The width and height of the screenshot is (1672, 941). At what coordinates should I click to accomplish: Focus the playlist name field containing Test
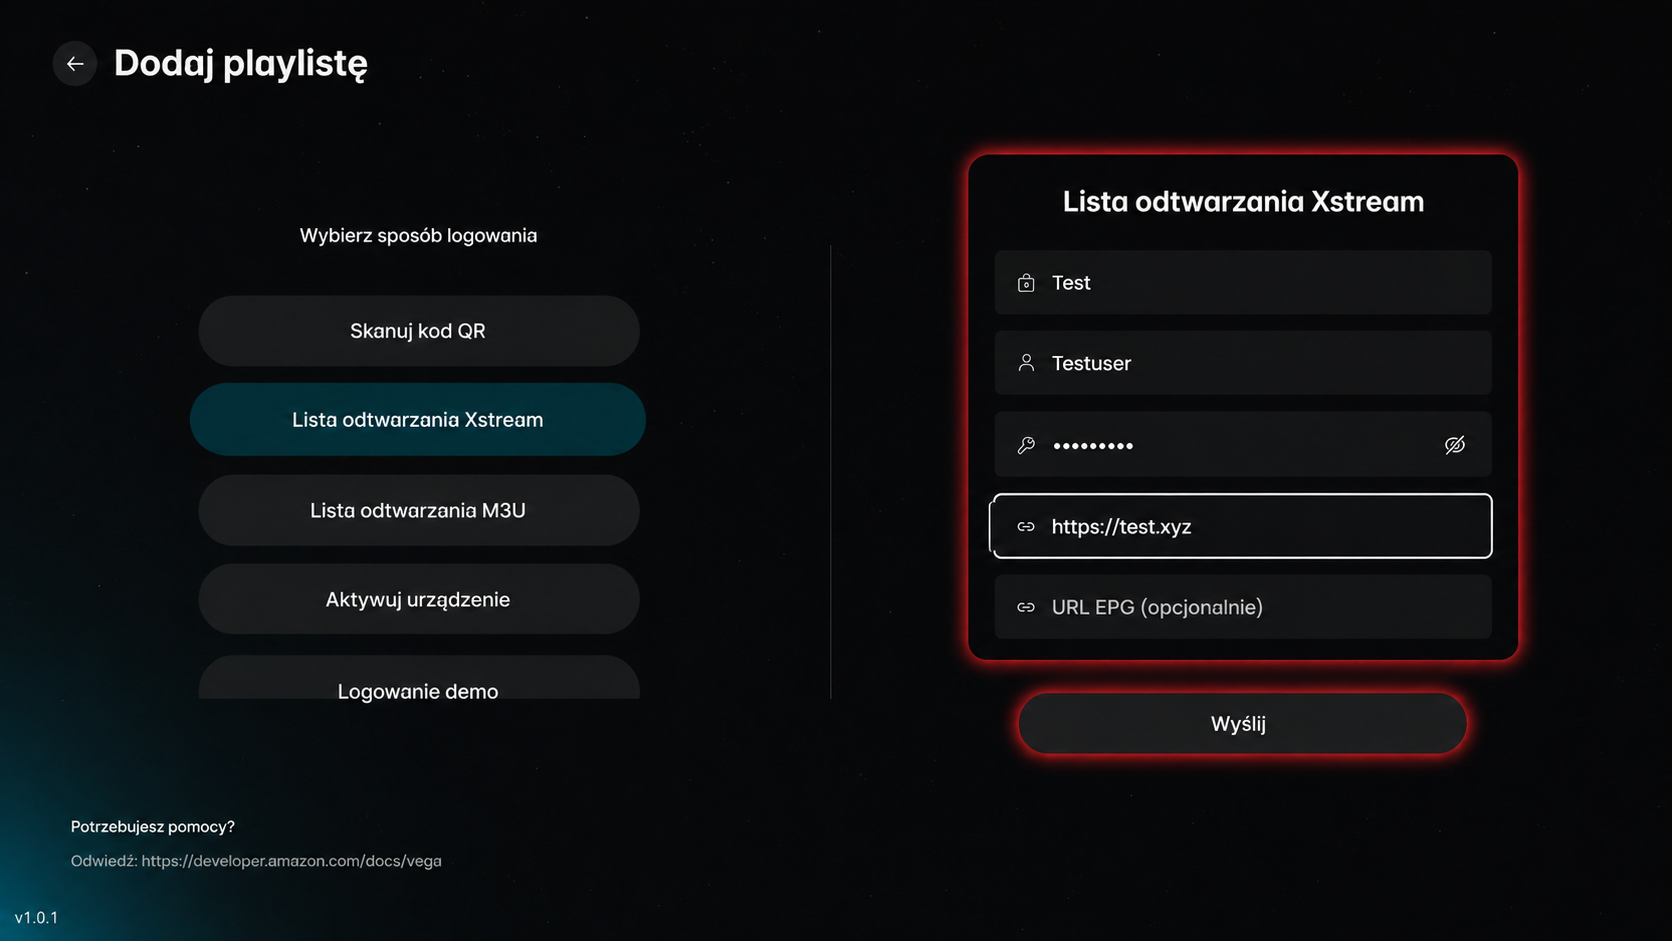1243,283
